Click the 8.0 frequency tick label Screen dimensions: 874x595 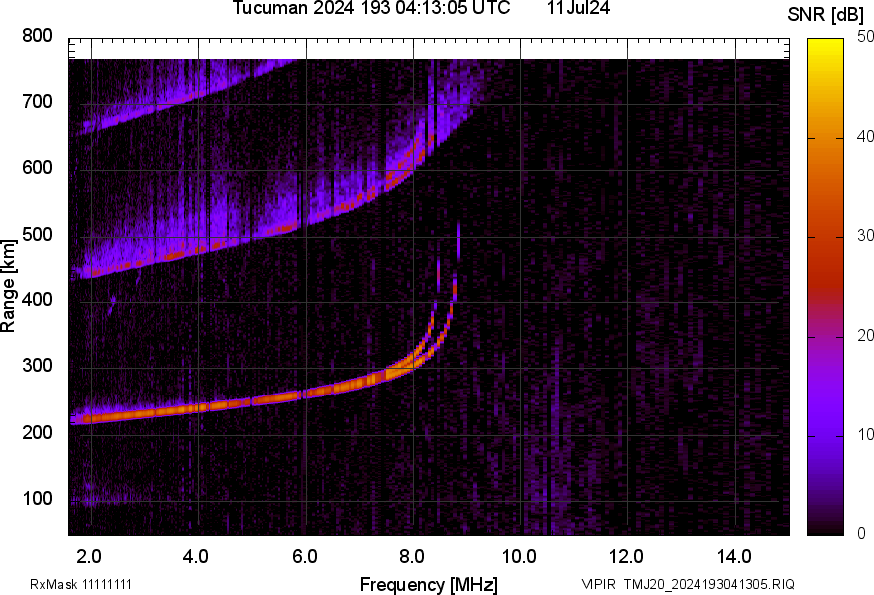413,556
